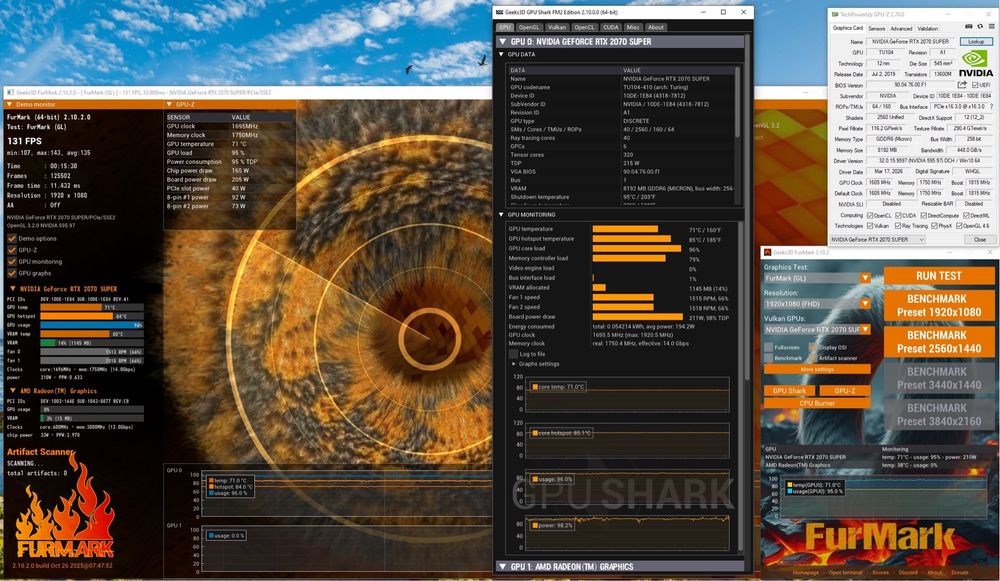Toggle GPU graphs checkbox in FurMark overlay

[x=12, y=273]
